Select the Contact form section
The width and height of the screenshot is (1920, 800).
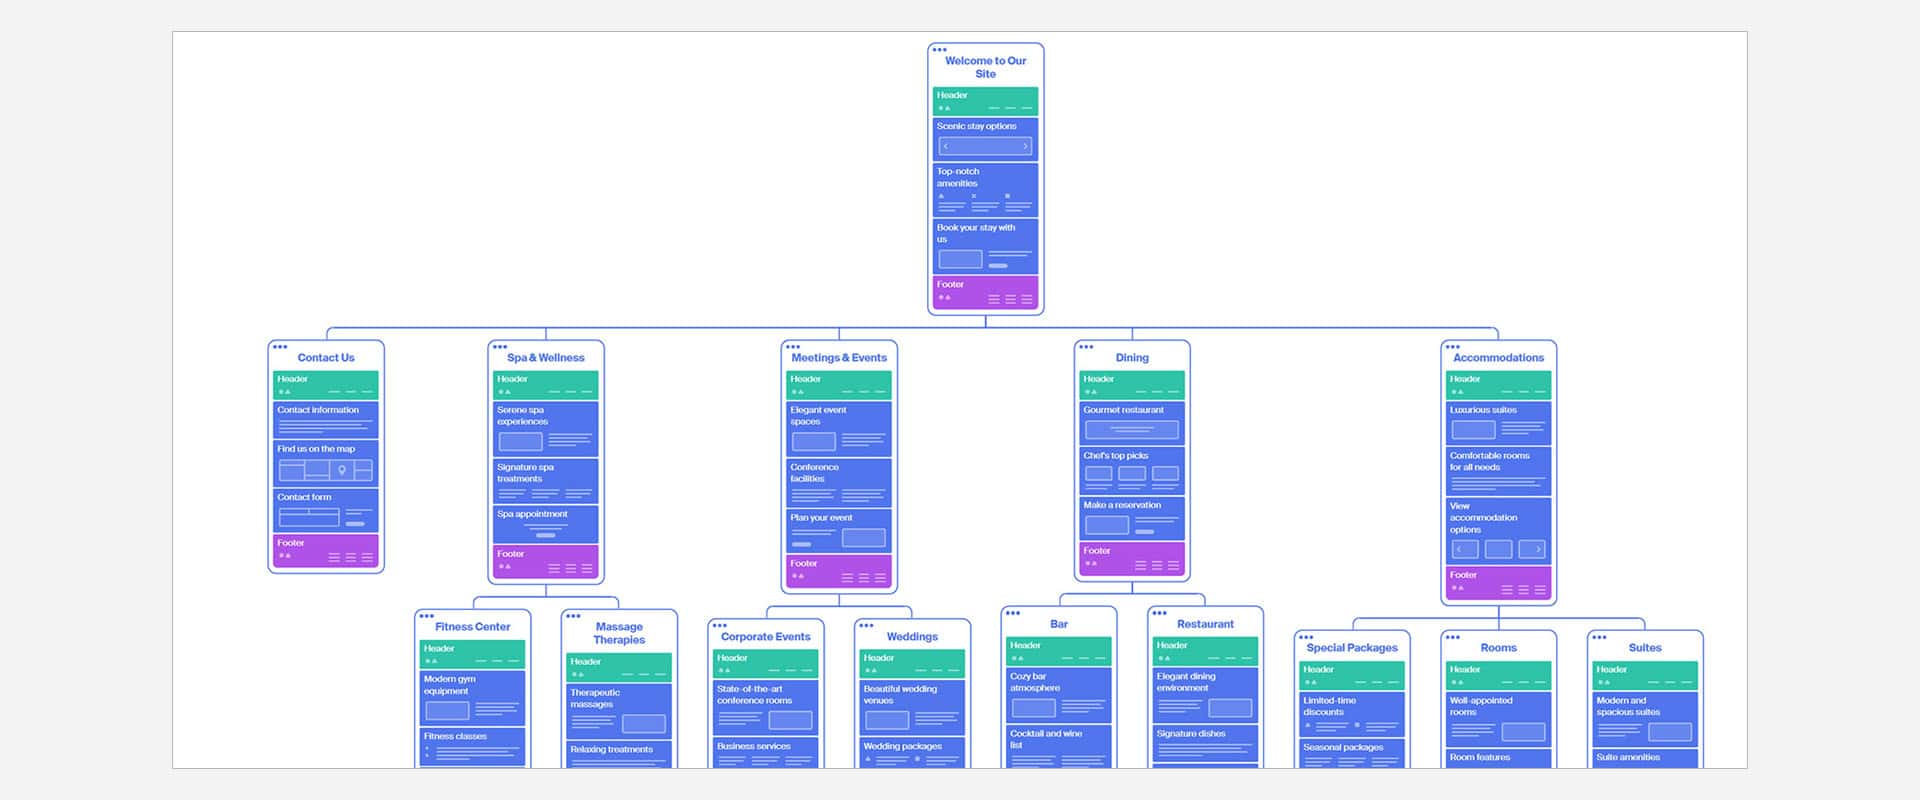326,510
